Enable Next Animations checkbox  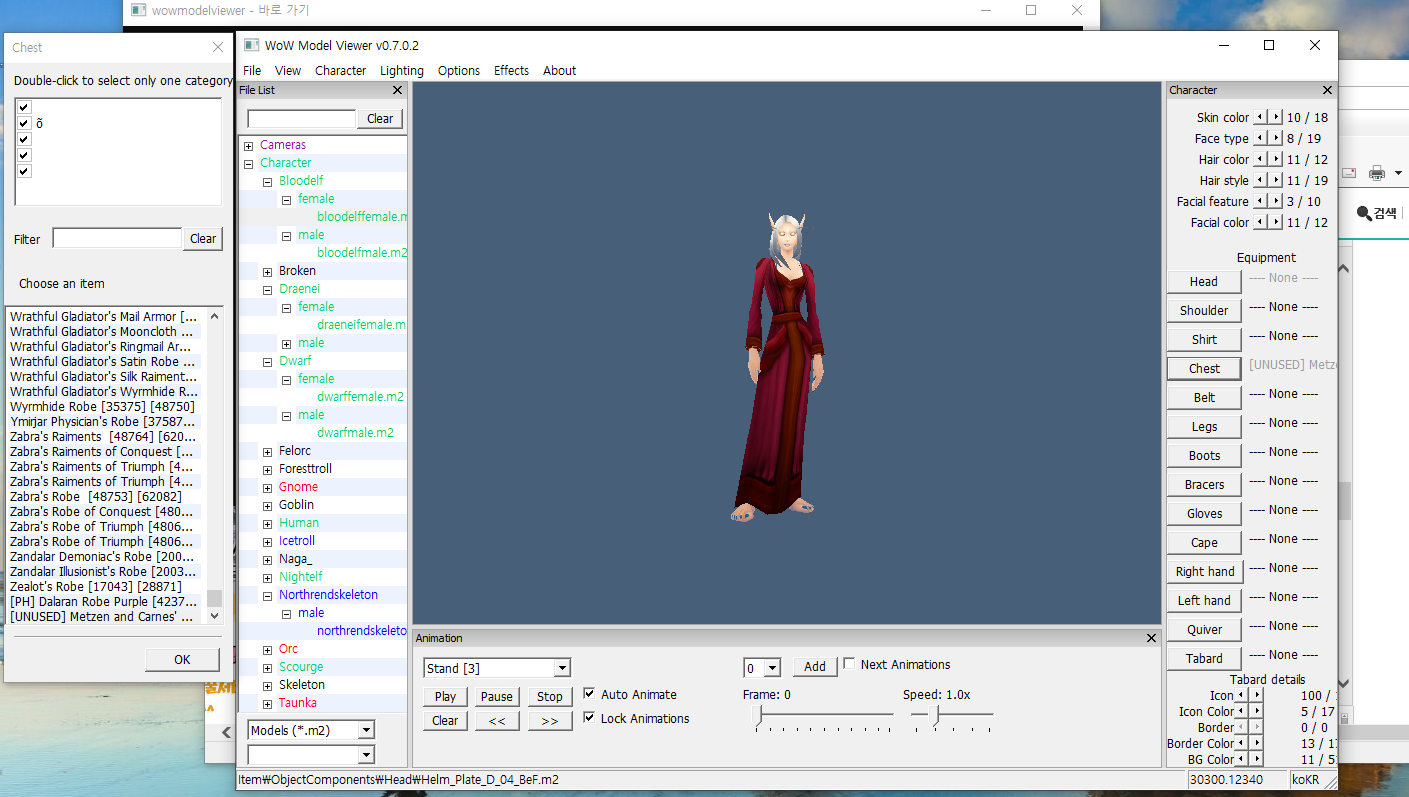click(x=849, y=664)
